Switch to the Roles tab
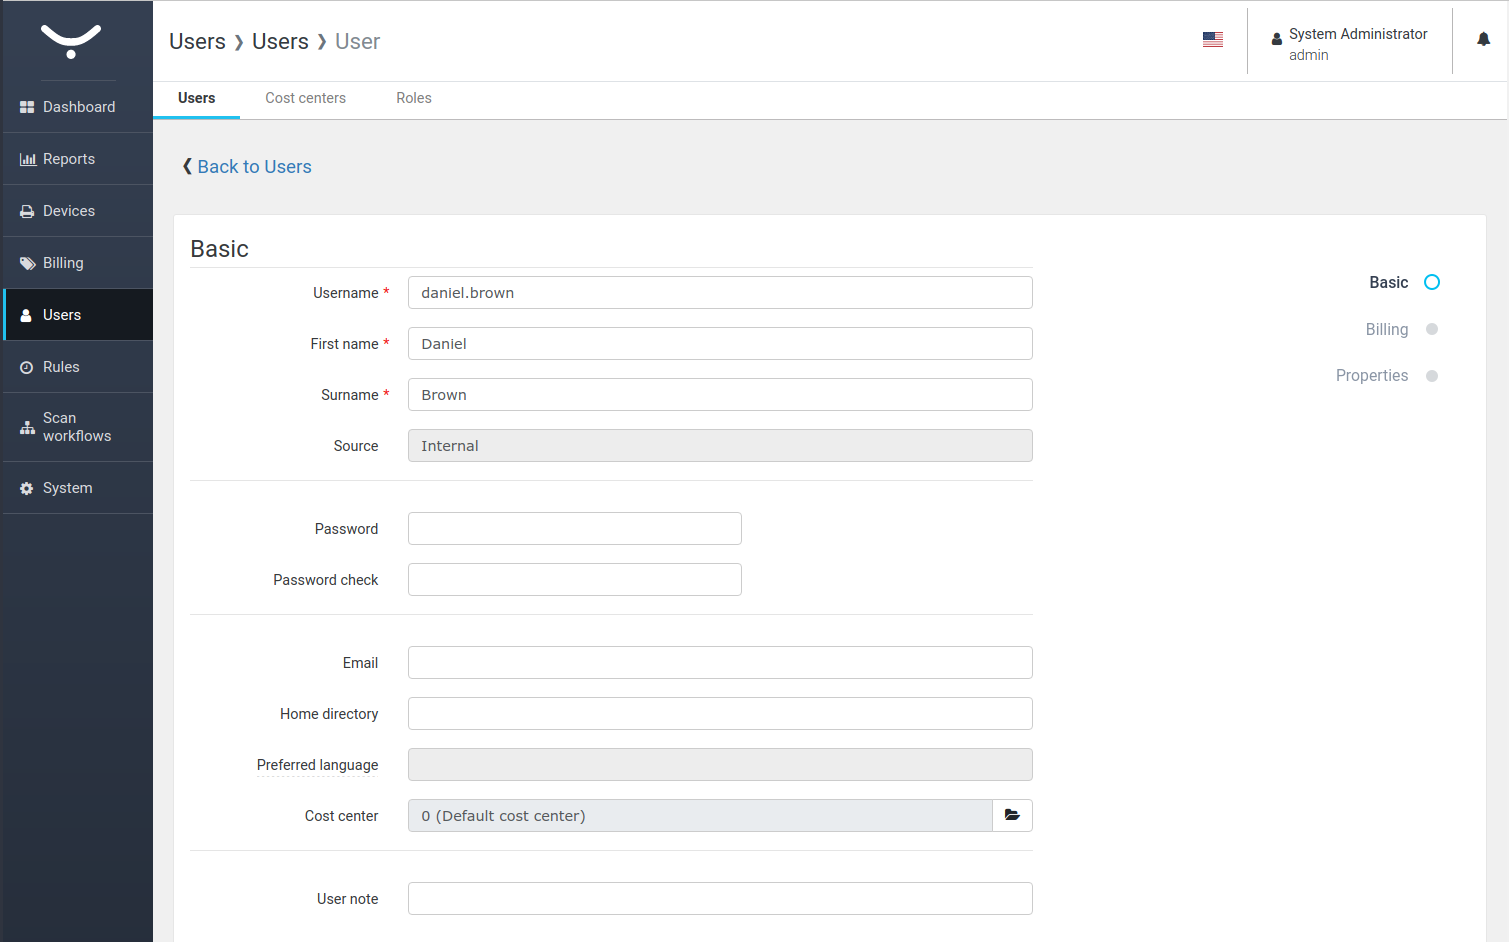 413,98
